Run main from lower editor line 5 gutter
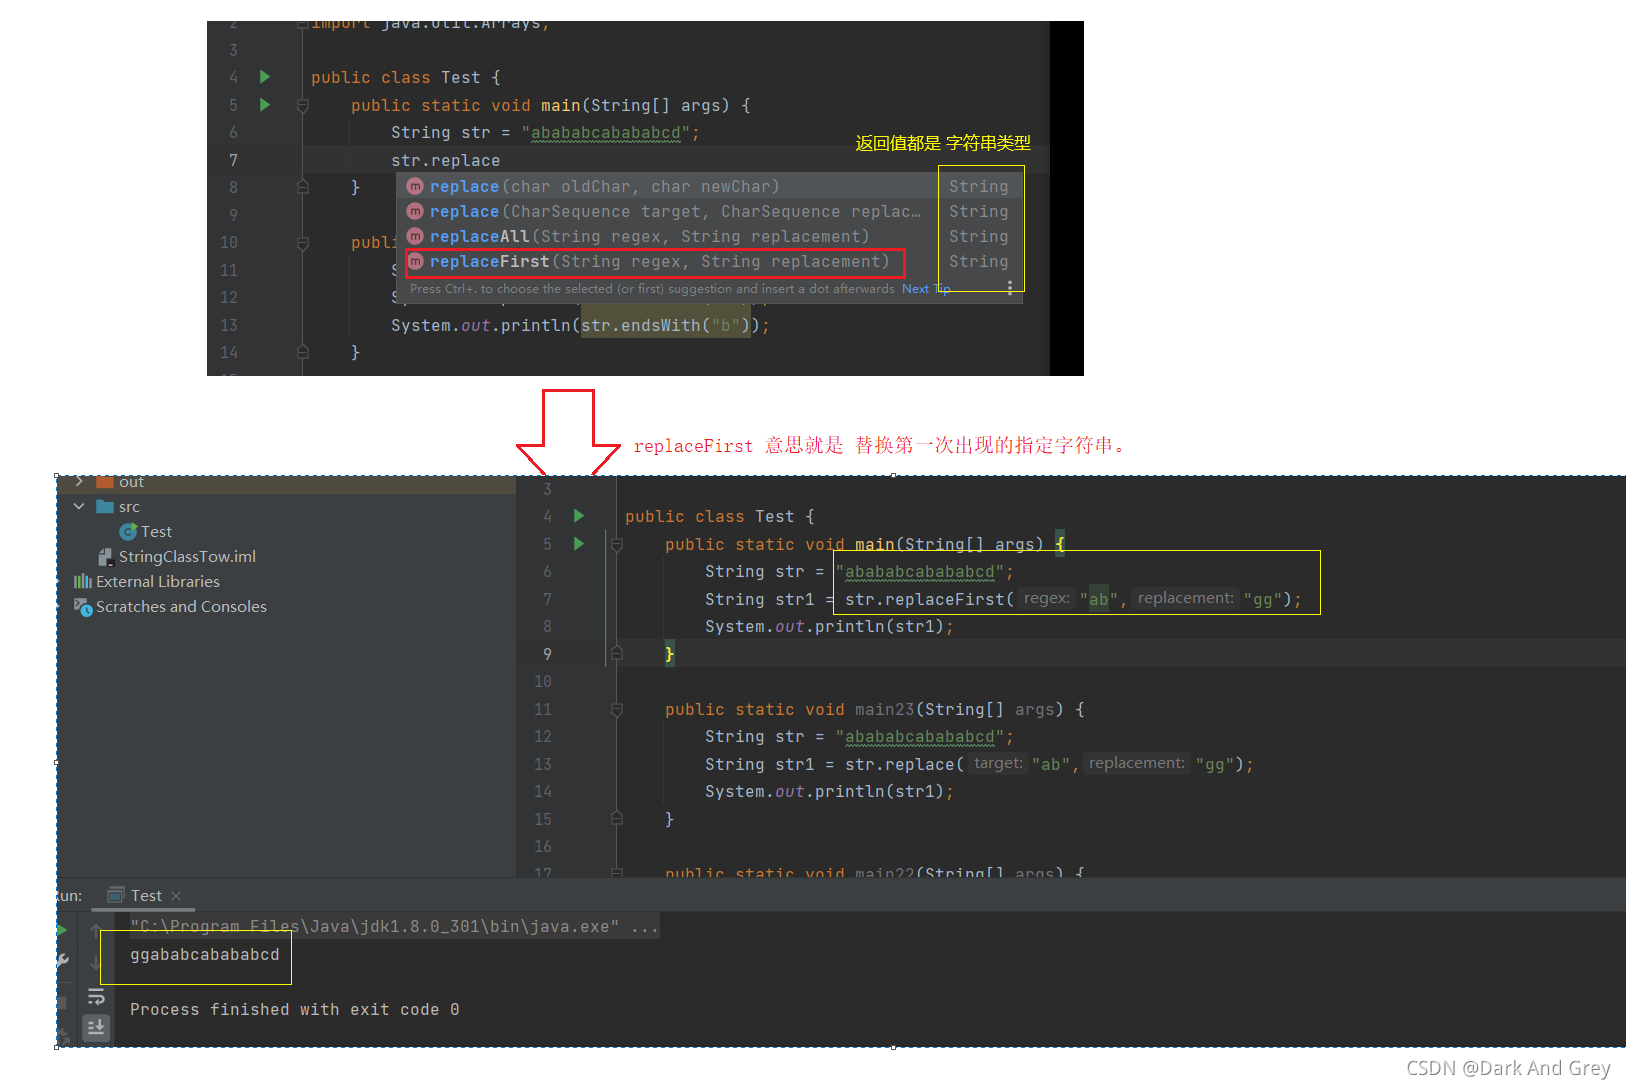Screen dimensions: 1626x1089 tap(579, 544)
